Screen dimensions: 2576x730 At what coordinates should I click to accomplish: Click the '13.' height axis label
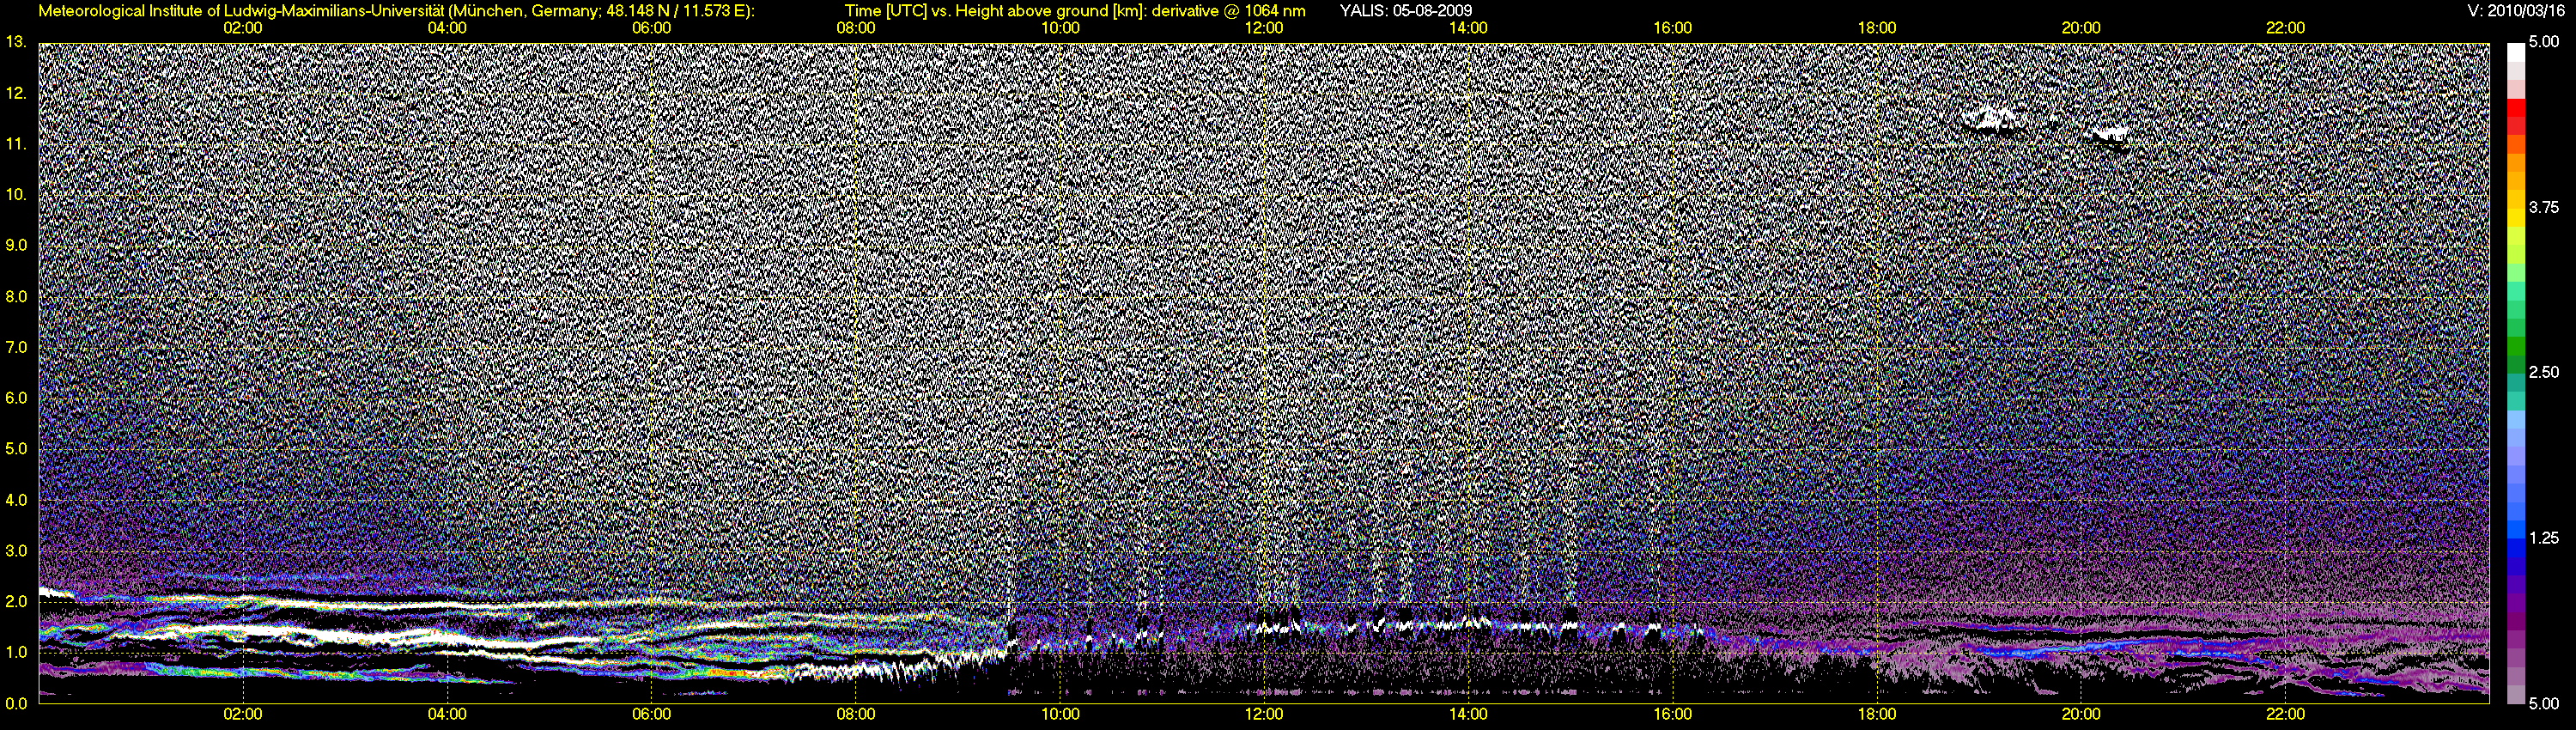[x=15, y=42]
